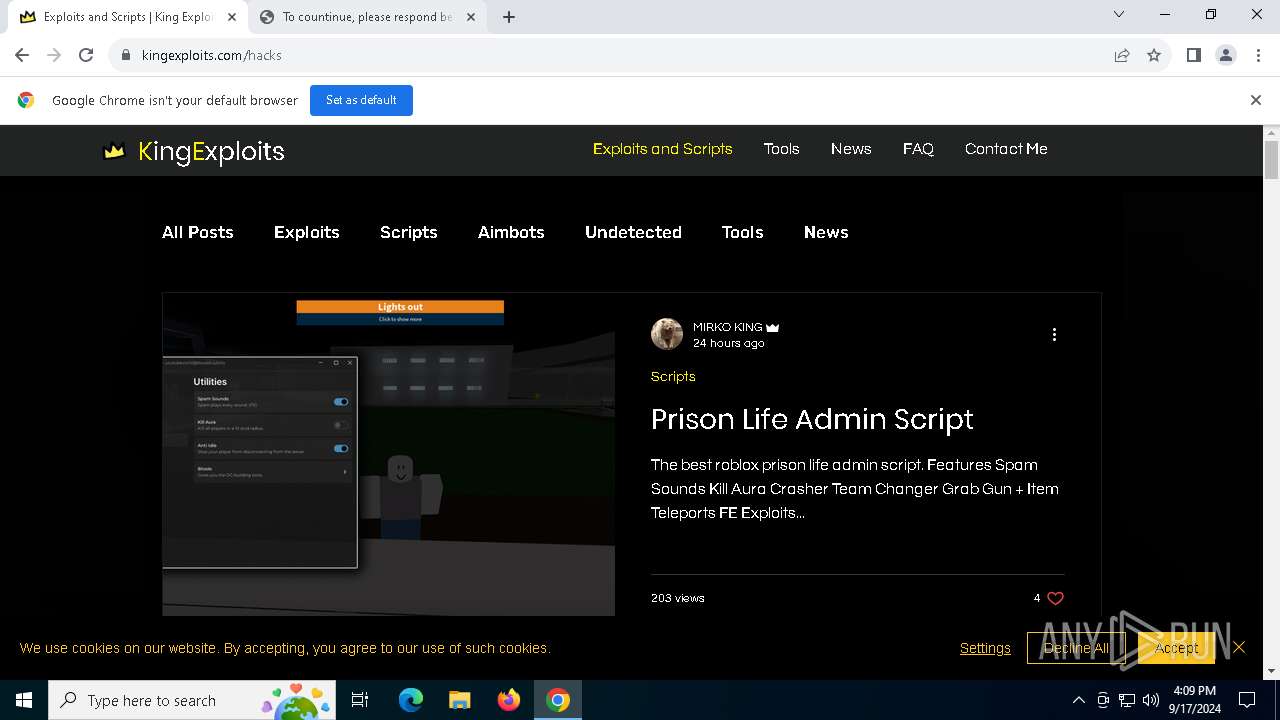Bookmark this tab with the star icon
The width and height of the screenshot is (1280, 720).
click(x=1154, y=55)
